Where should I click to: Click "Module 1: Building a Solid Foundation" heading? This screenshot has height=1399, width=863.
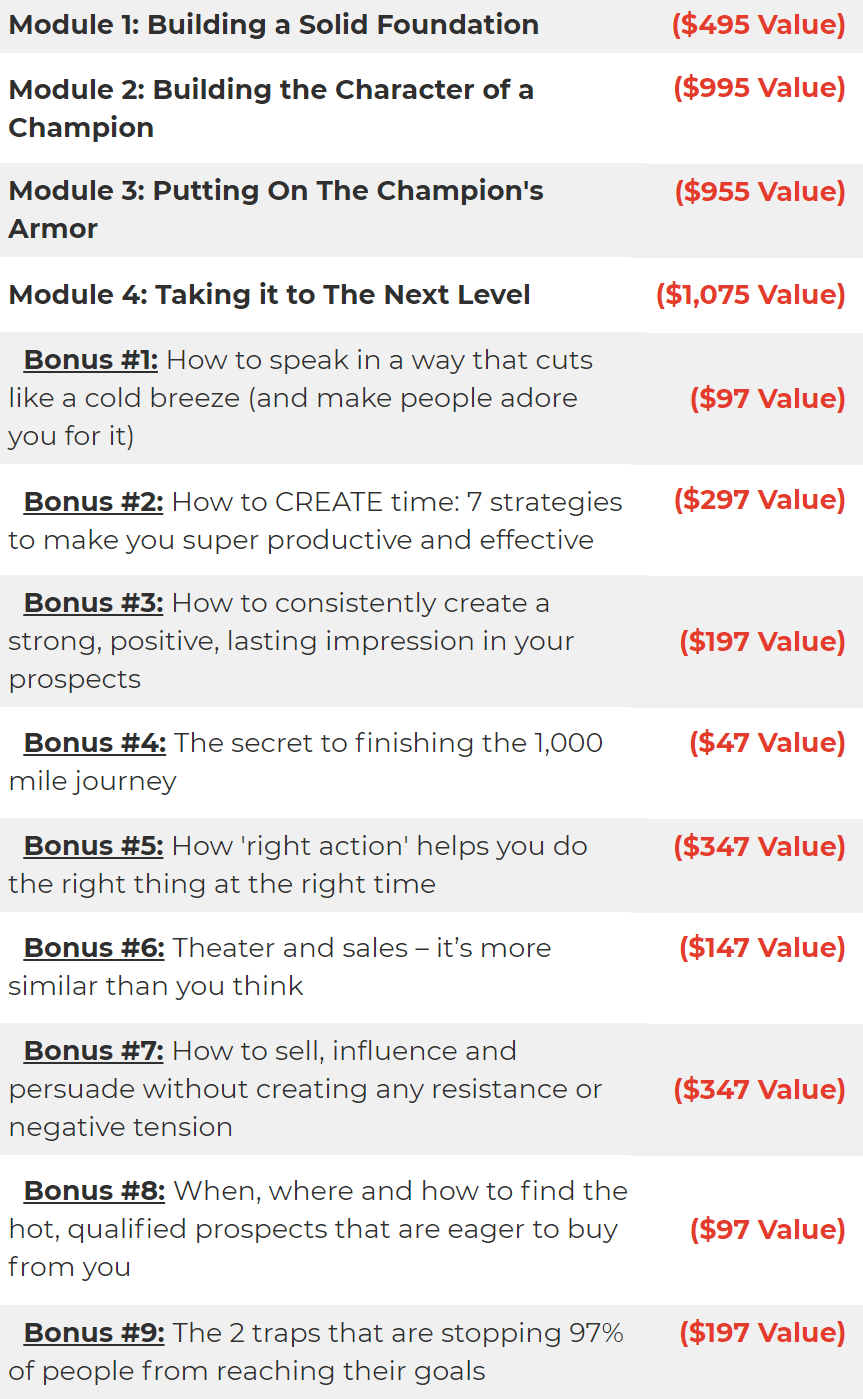pos(273,25)
